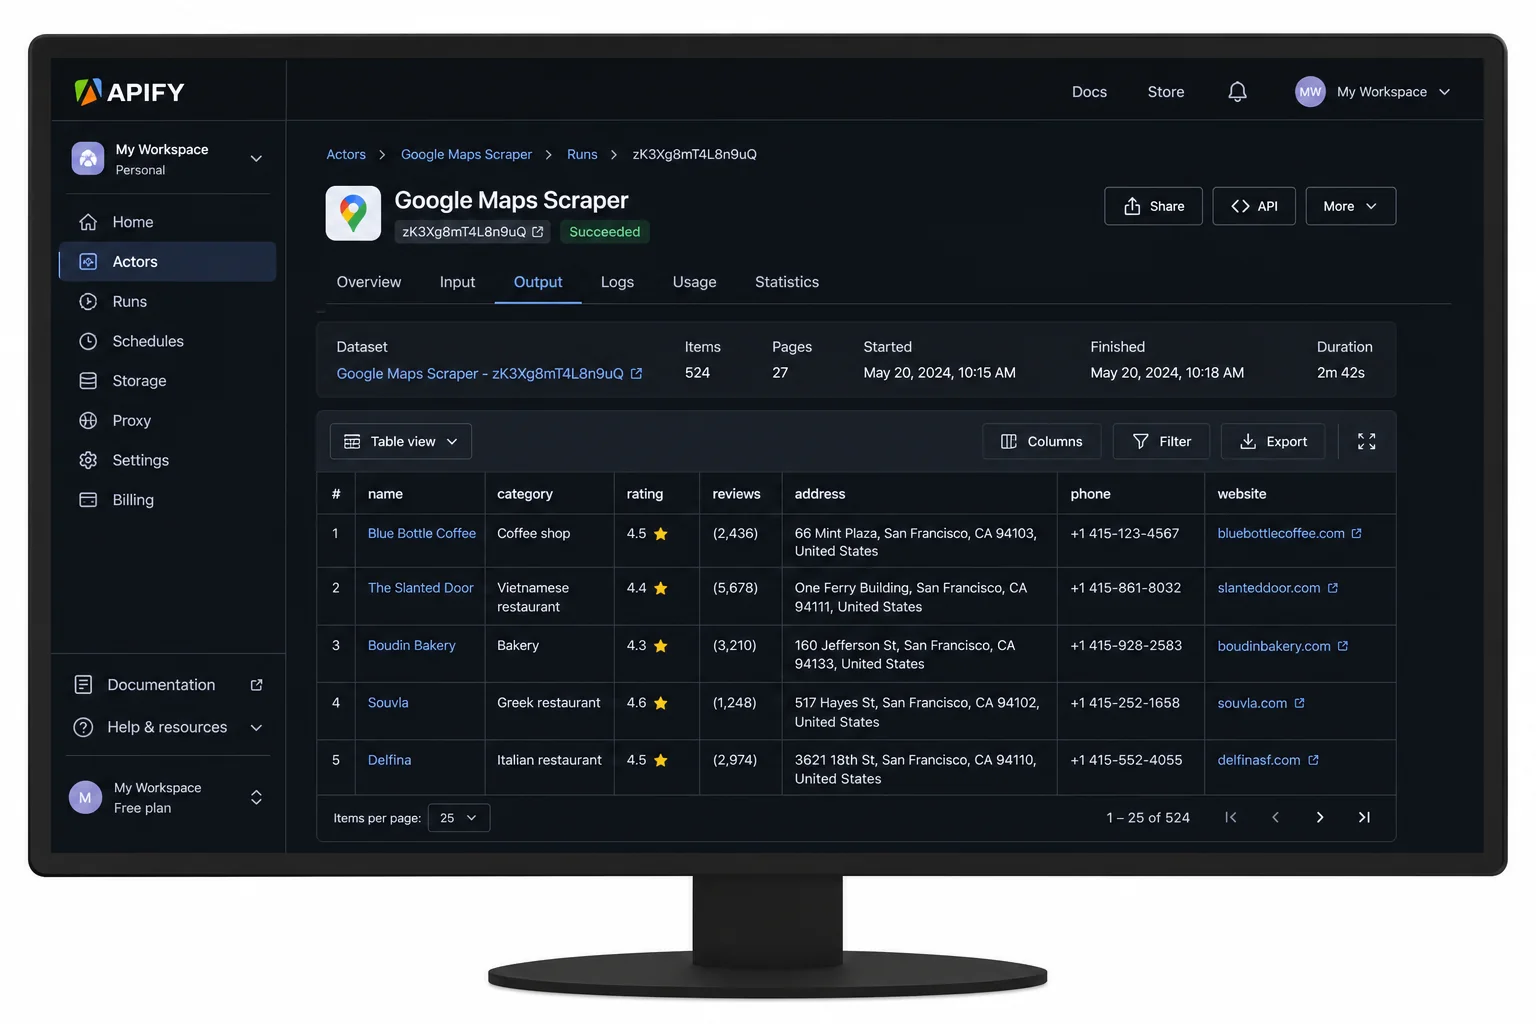This screenshot has width=1536, height=1024.
Task: Go to last page of results
Action: click(x=1364, y=818)
